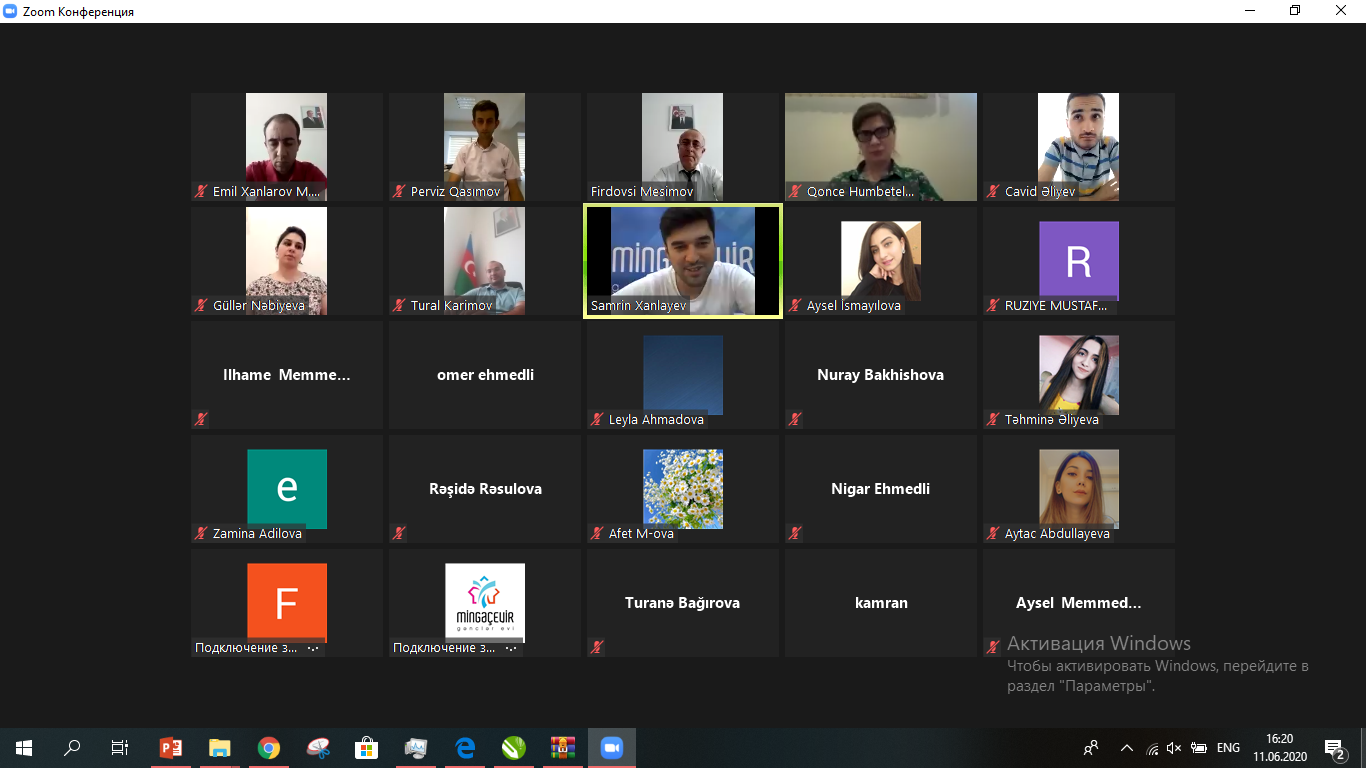Open Windows notification center with 2 alerts
The height and width of the screenshot is (768, 1366).
[x=1333, y=748]
